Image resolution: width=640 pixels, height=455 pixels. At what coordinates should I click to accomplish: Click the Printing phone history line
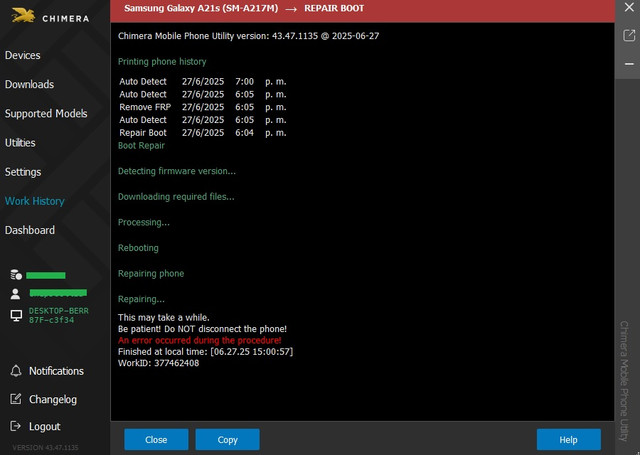pos(162,62)
